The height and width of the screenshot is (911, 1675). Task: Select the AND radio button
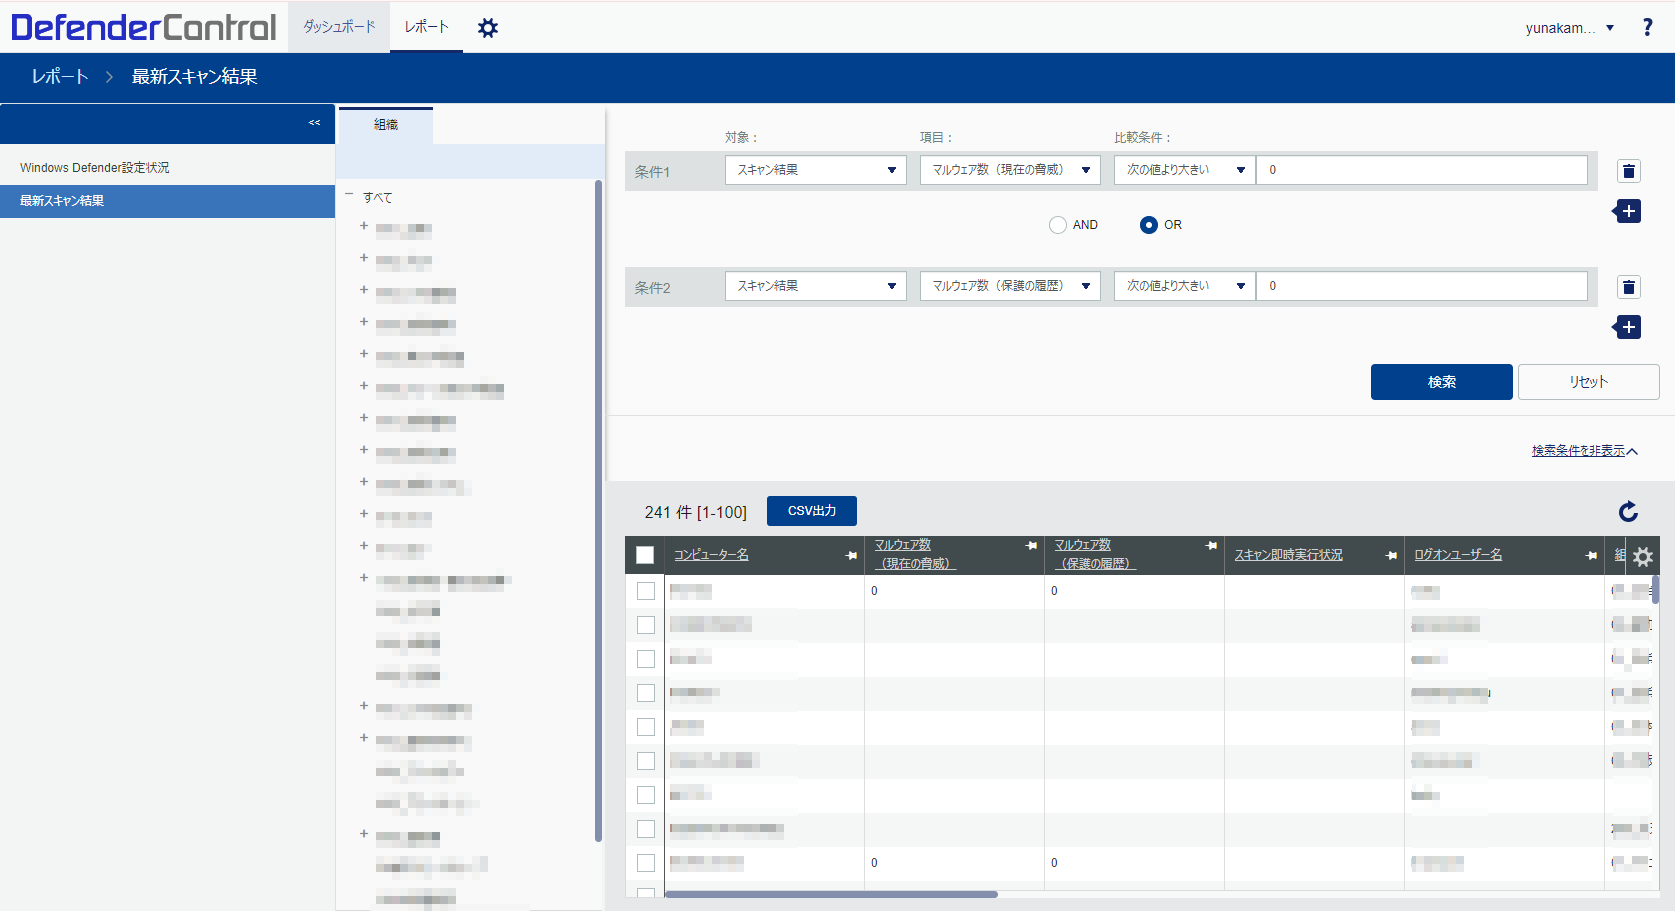pos(1058,225)
